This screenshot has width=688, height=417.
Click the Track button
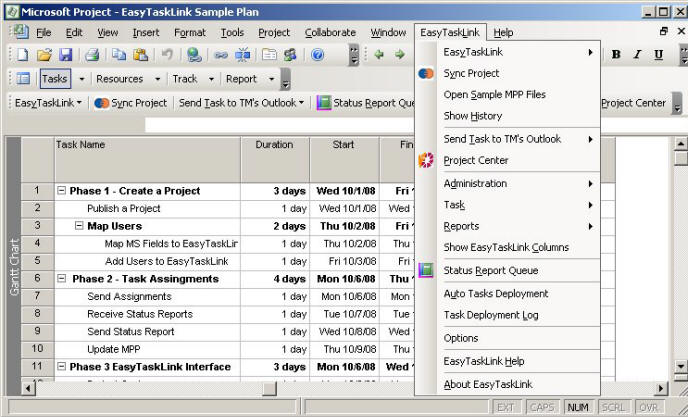(185, 79)
